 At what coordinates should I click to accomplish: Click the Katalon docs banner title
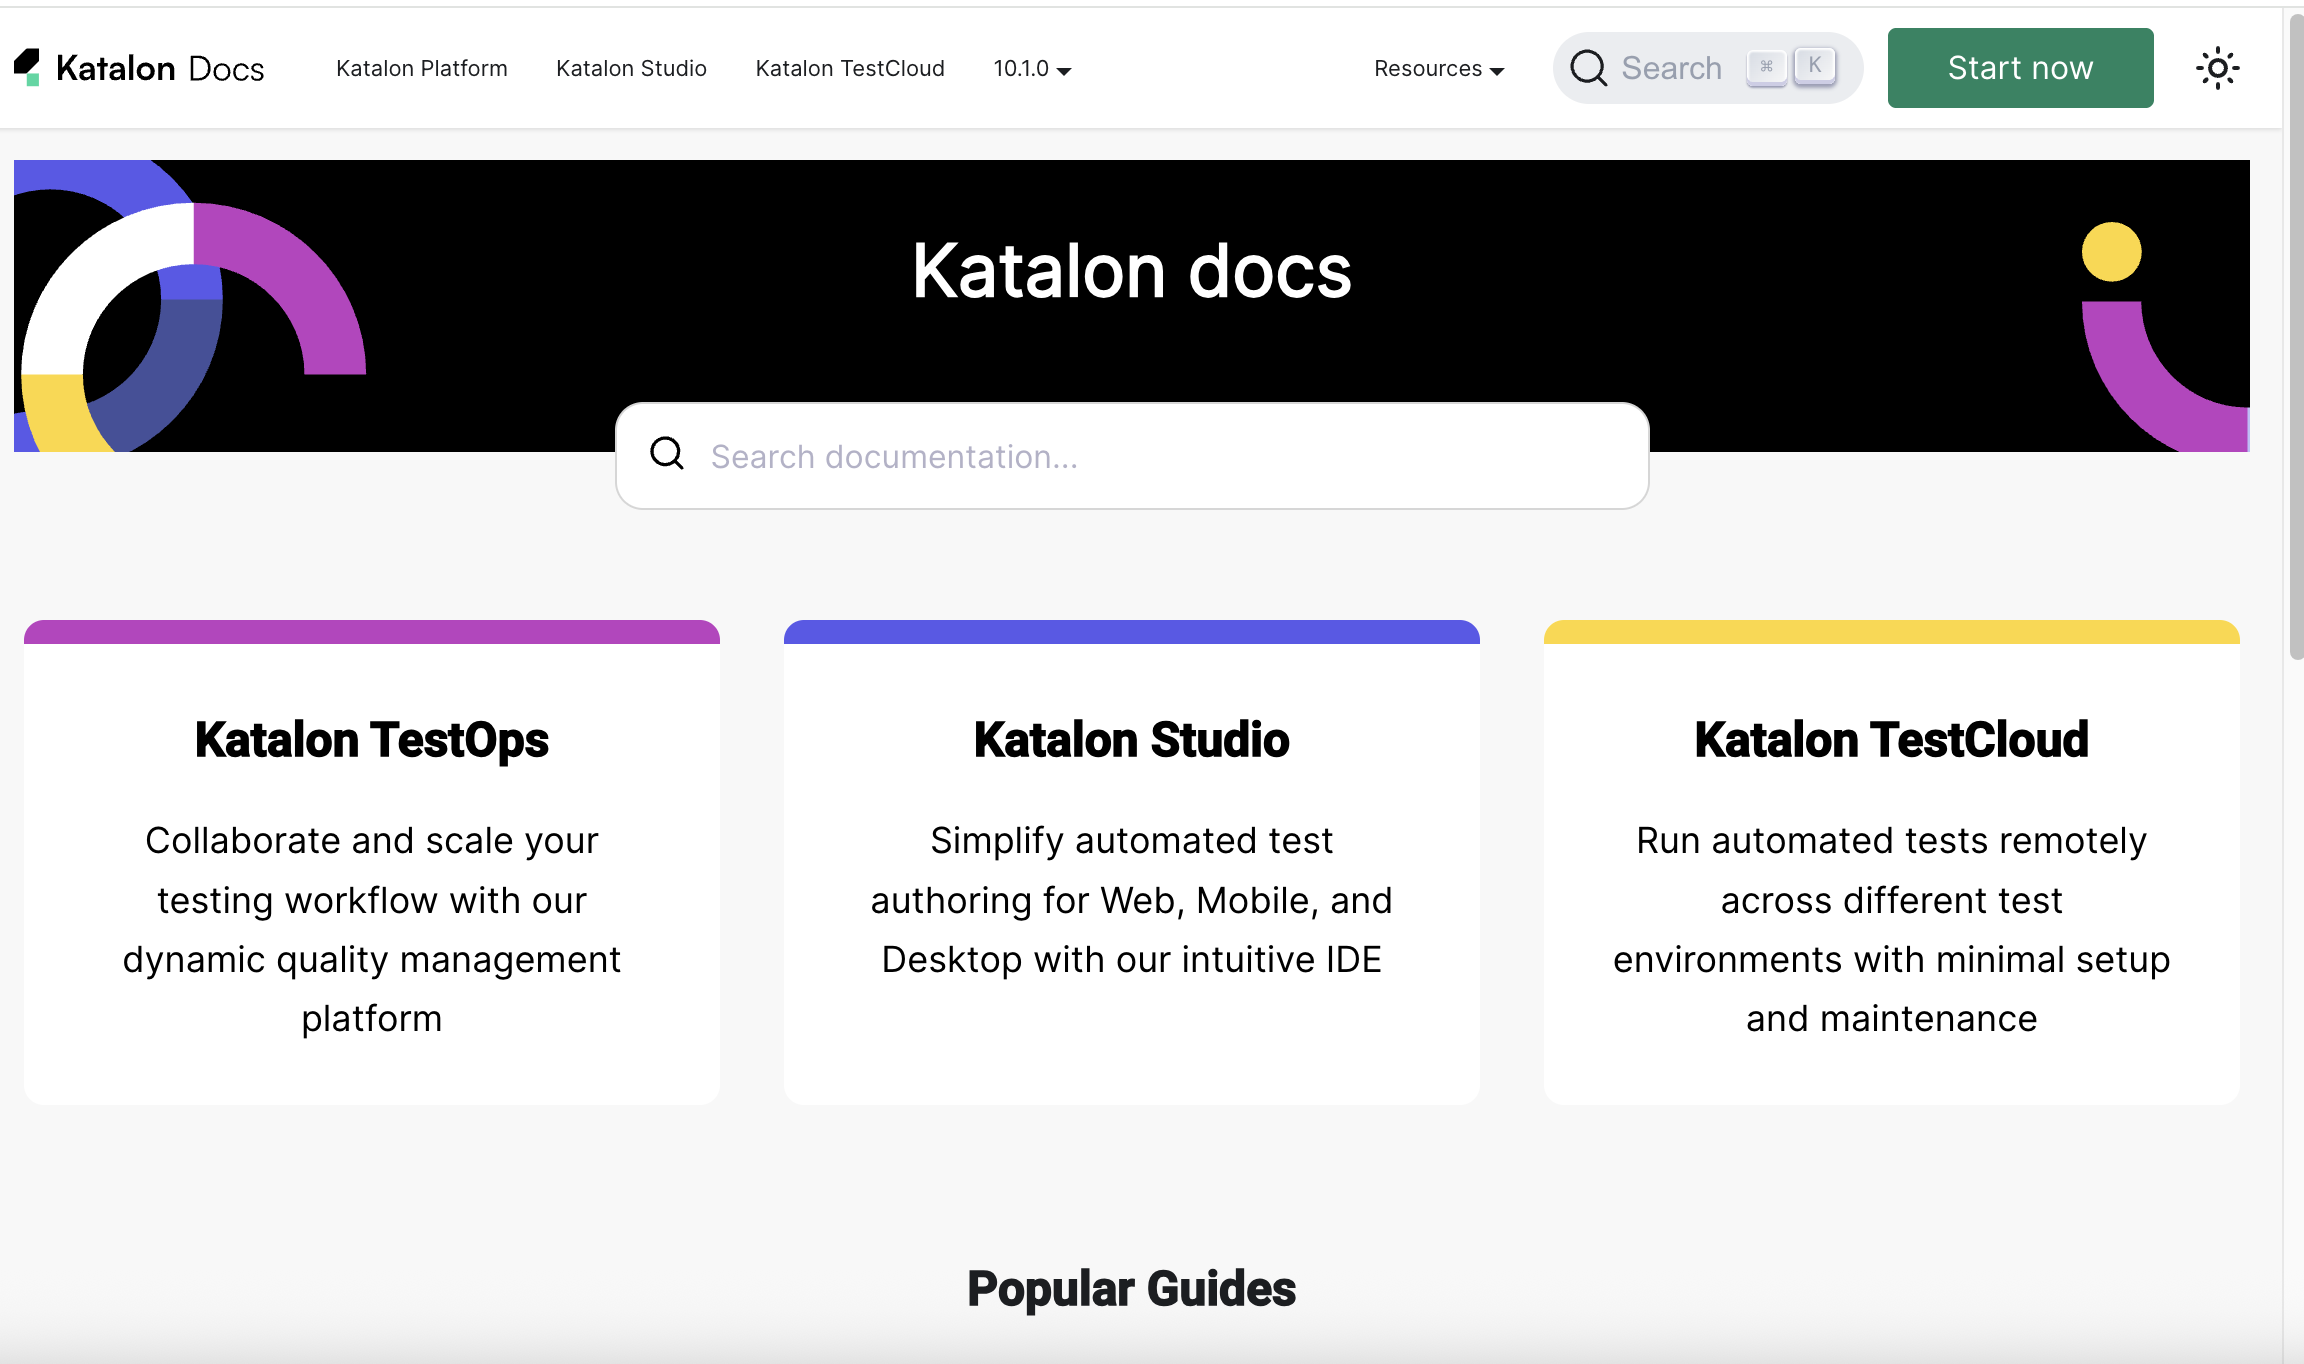1132,272
